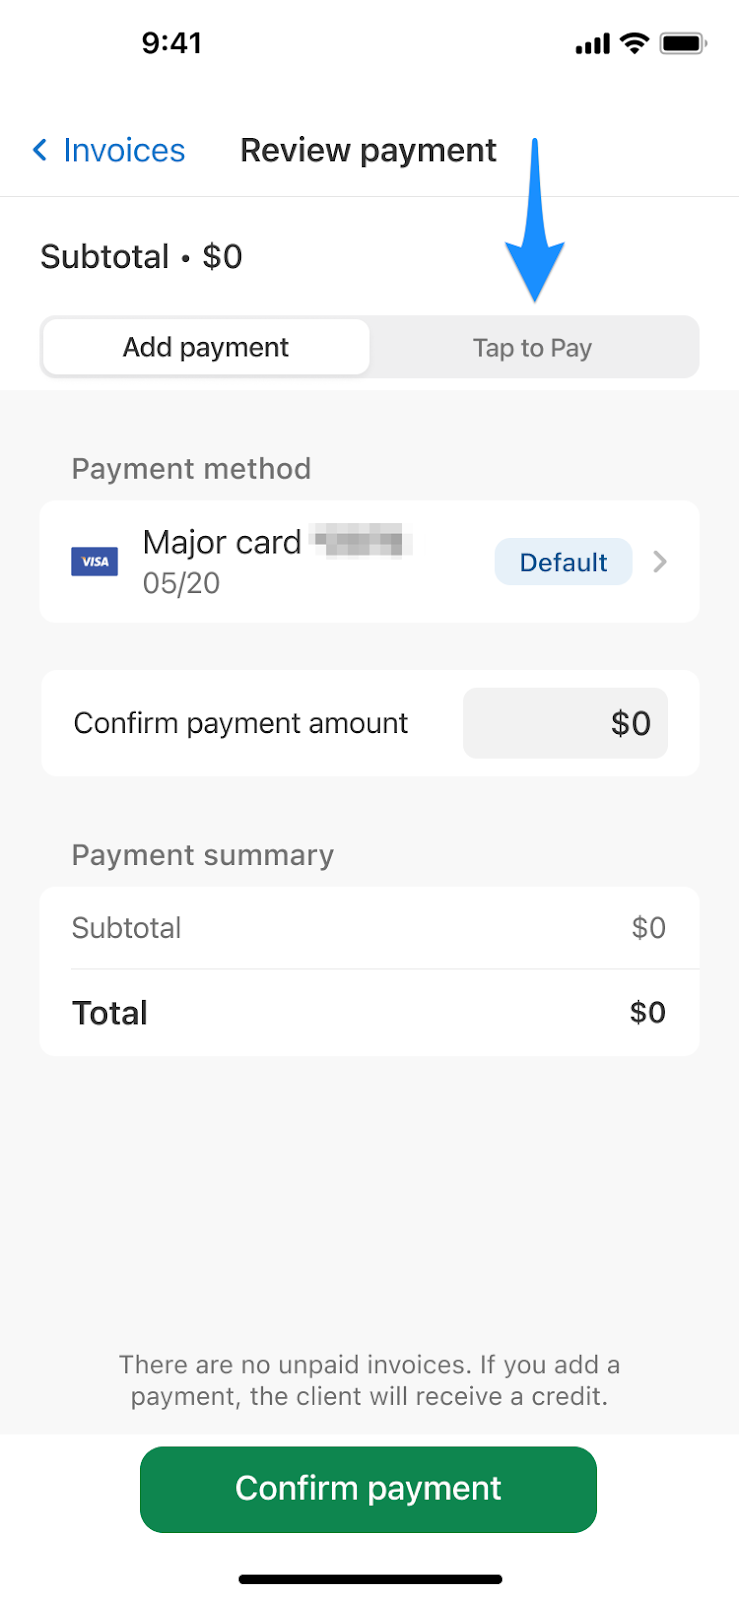Viewport: 739px width, 1600px height.
Task: Click the Review payment title
Action: pyautogui.click(x=368, y=150)
